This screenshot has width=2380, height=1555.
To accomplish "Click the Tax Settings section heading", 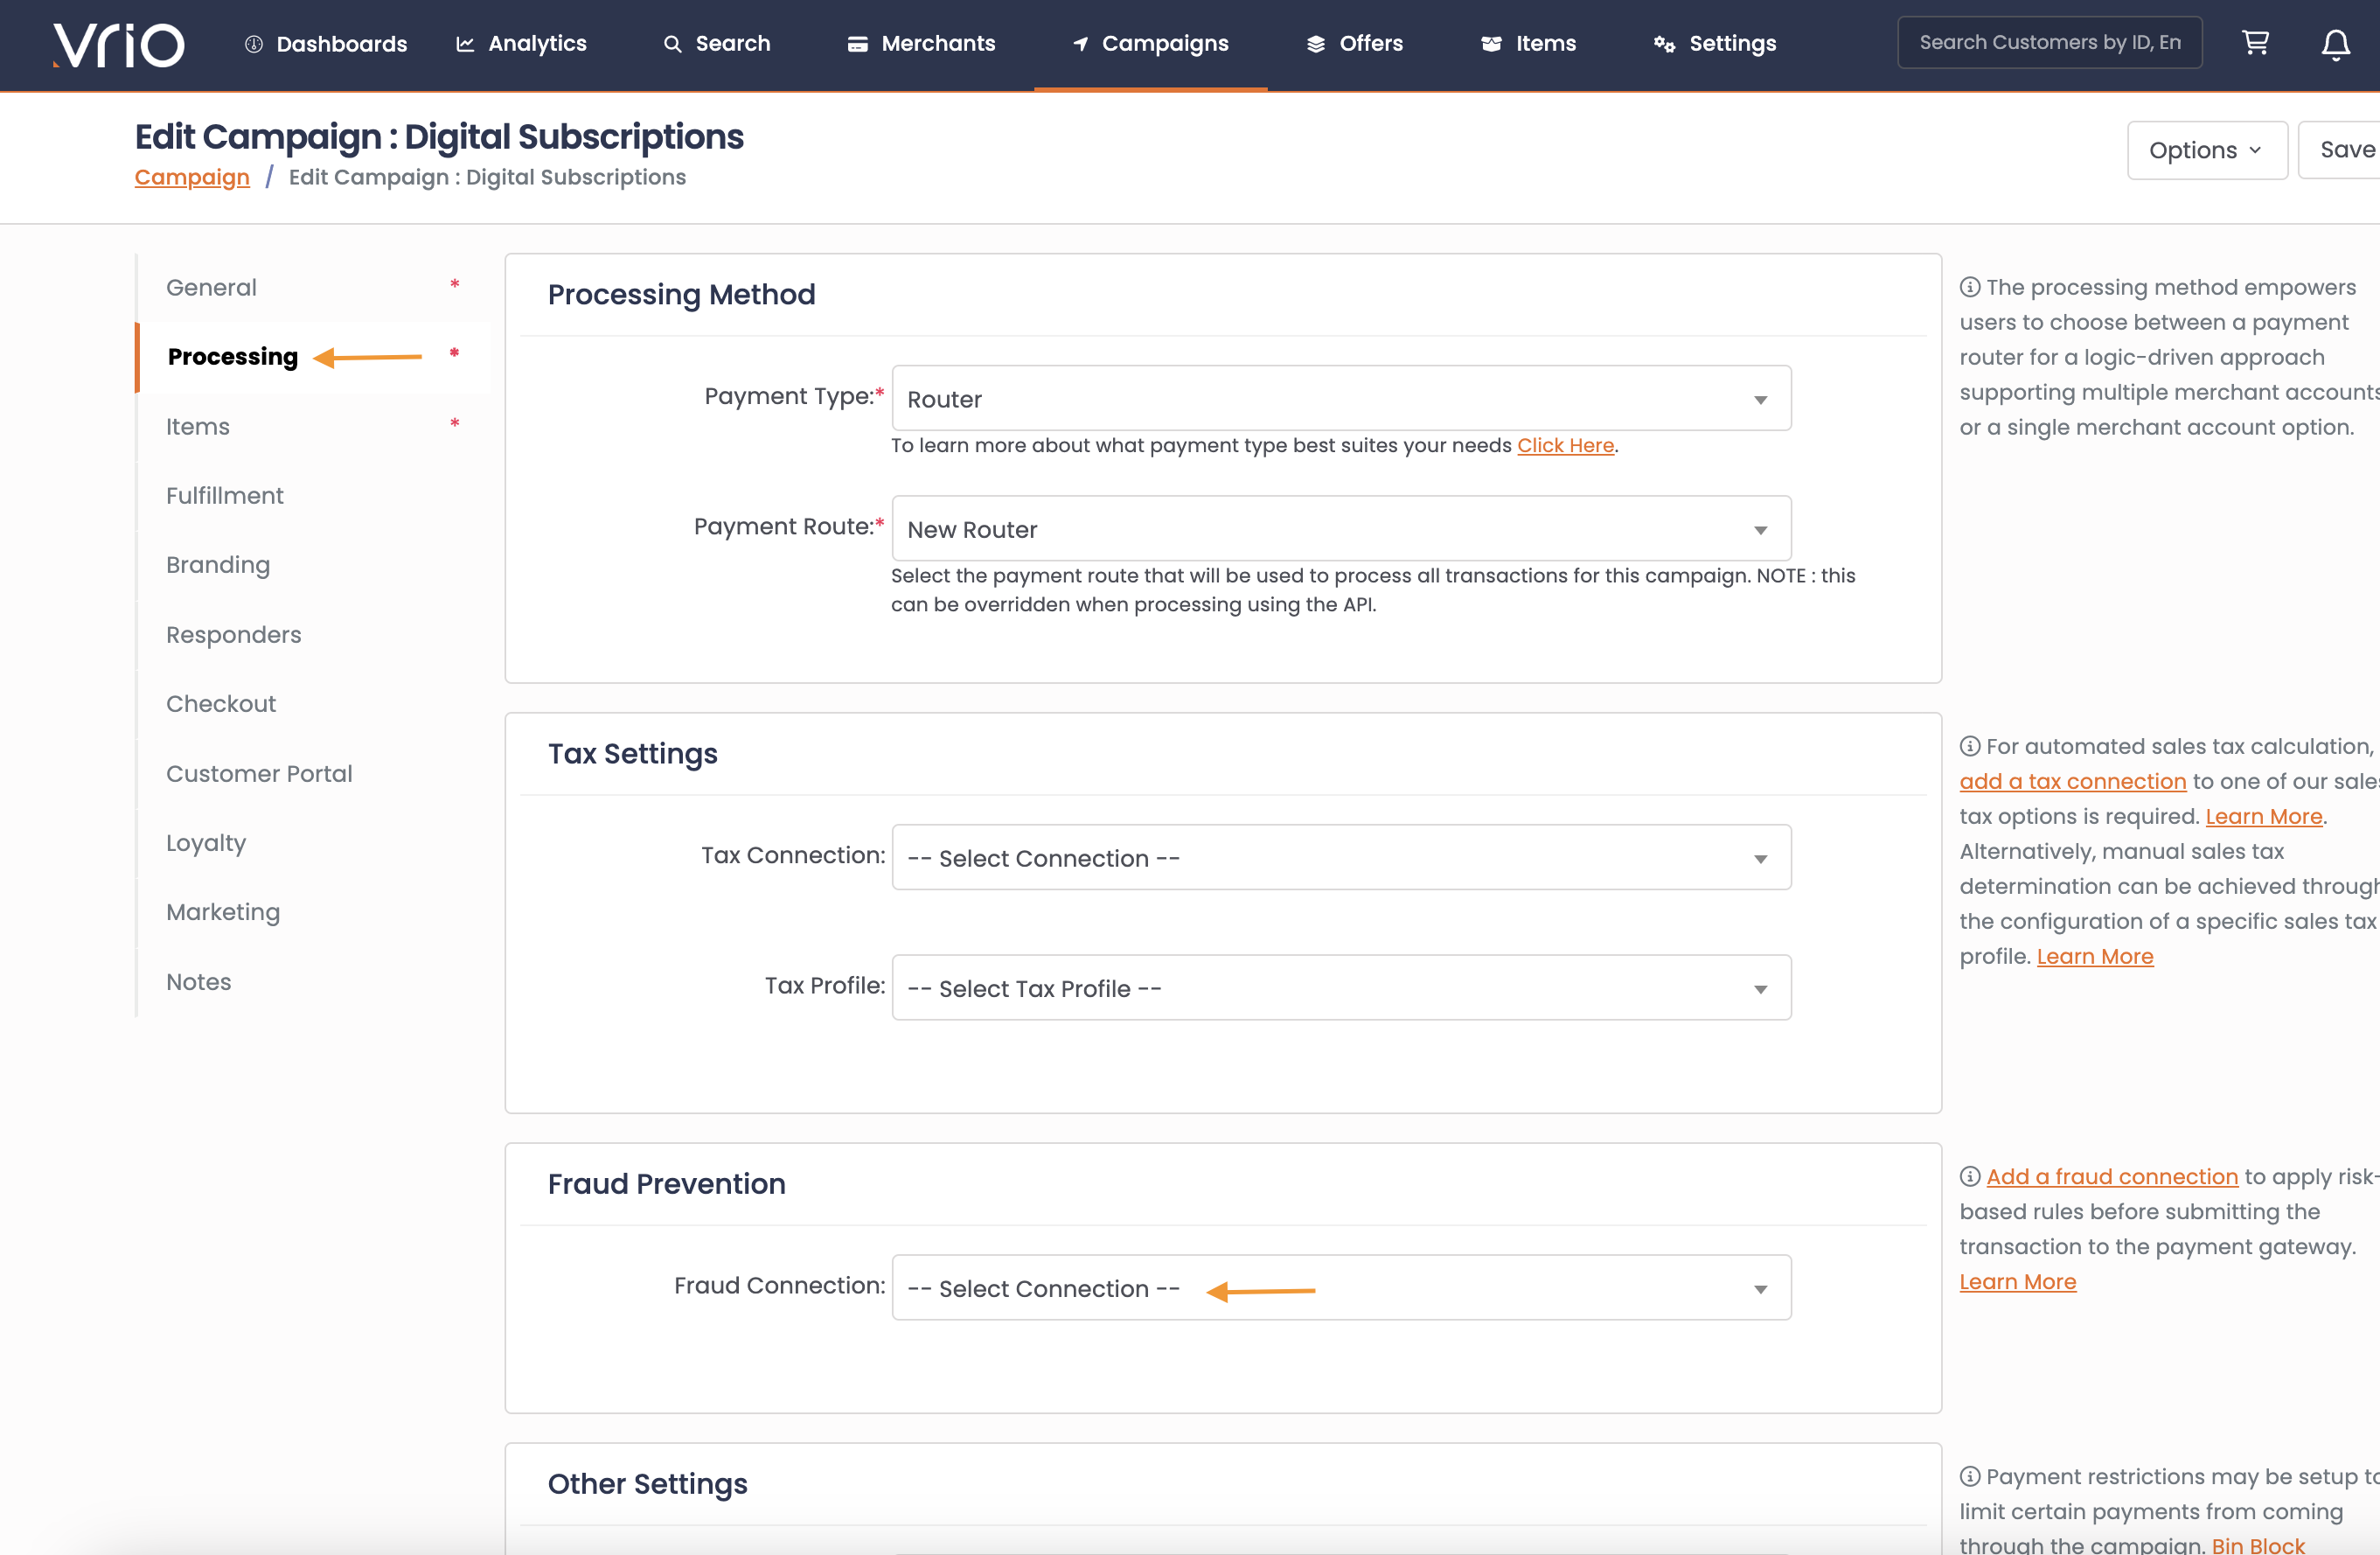I will click(632, 754).
